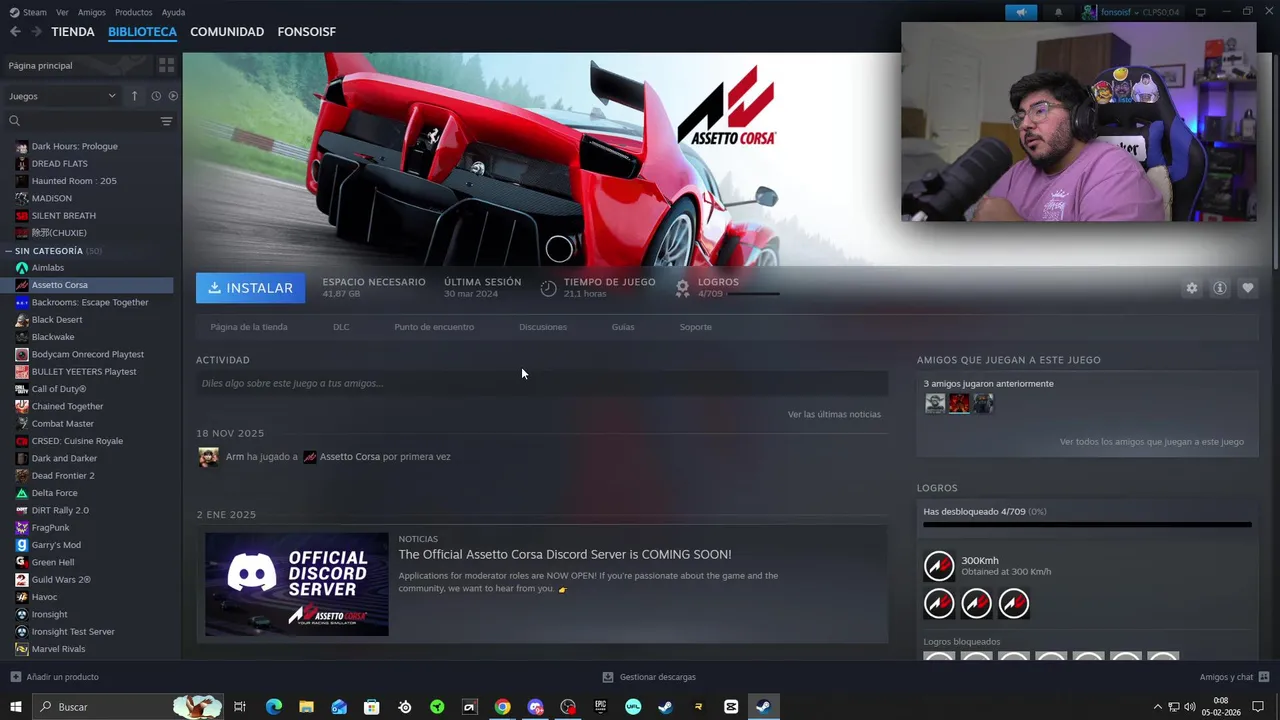Add Assetto Corsa to favorites heart
Viewport: 1280px width, 720px height.
[1247, 288]
